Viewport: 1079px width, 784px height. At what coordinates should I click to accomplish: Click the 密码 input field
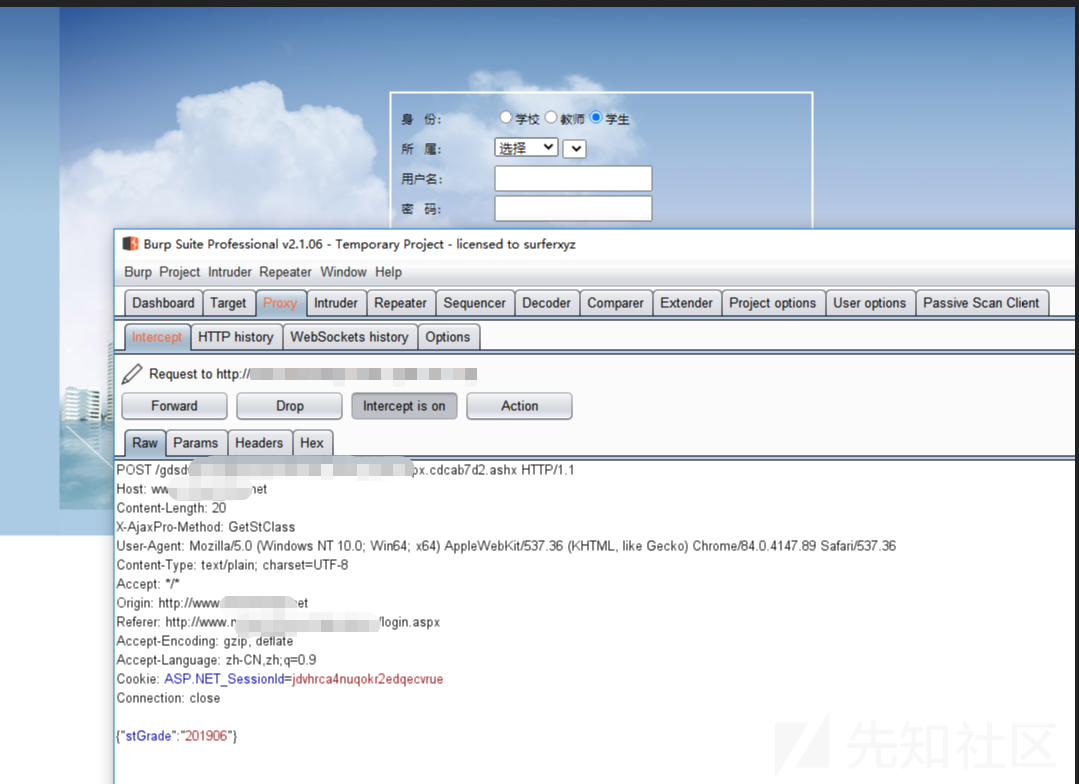(x=573, y=208)
